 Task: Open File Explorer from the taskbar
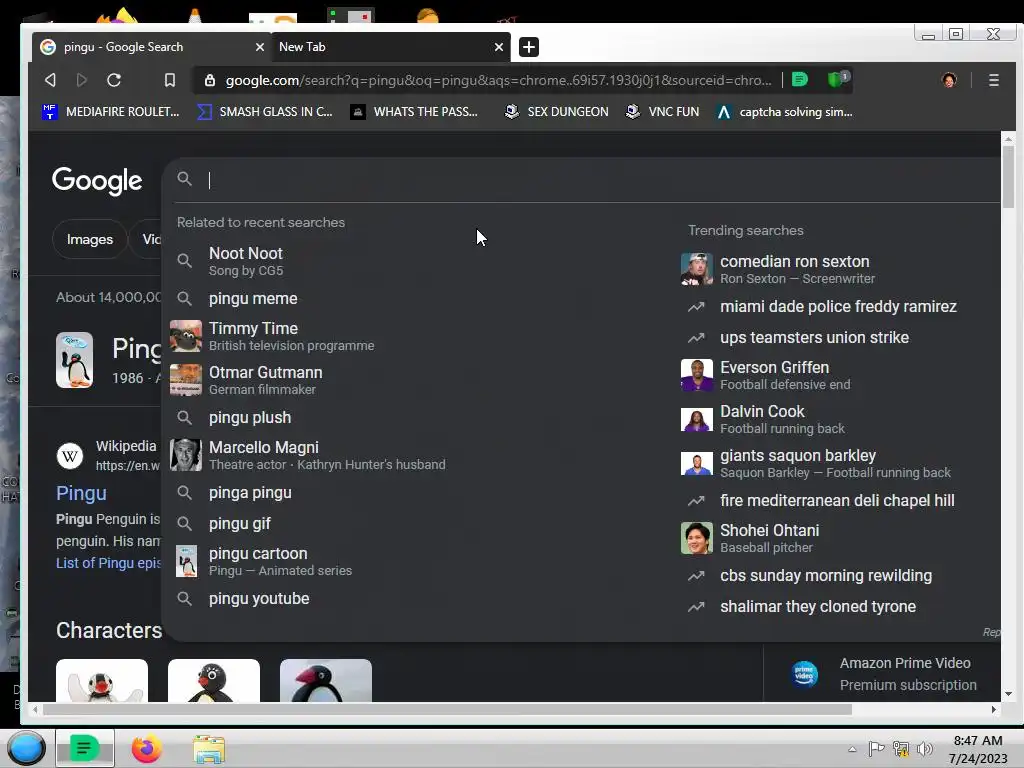209,748
